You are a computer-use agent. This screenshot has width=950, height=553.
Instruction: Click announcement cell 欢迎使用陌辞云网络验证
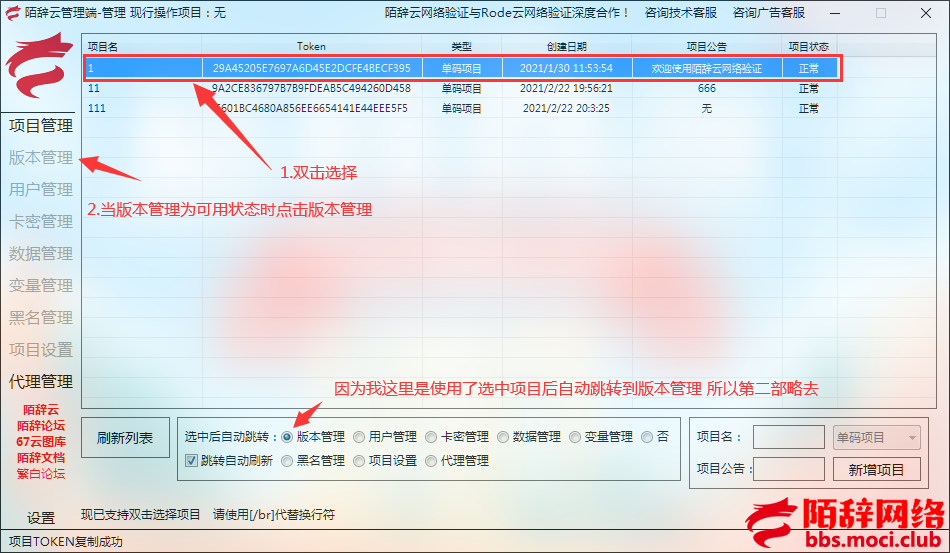[x=706, y=68]
